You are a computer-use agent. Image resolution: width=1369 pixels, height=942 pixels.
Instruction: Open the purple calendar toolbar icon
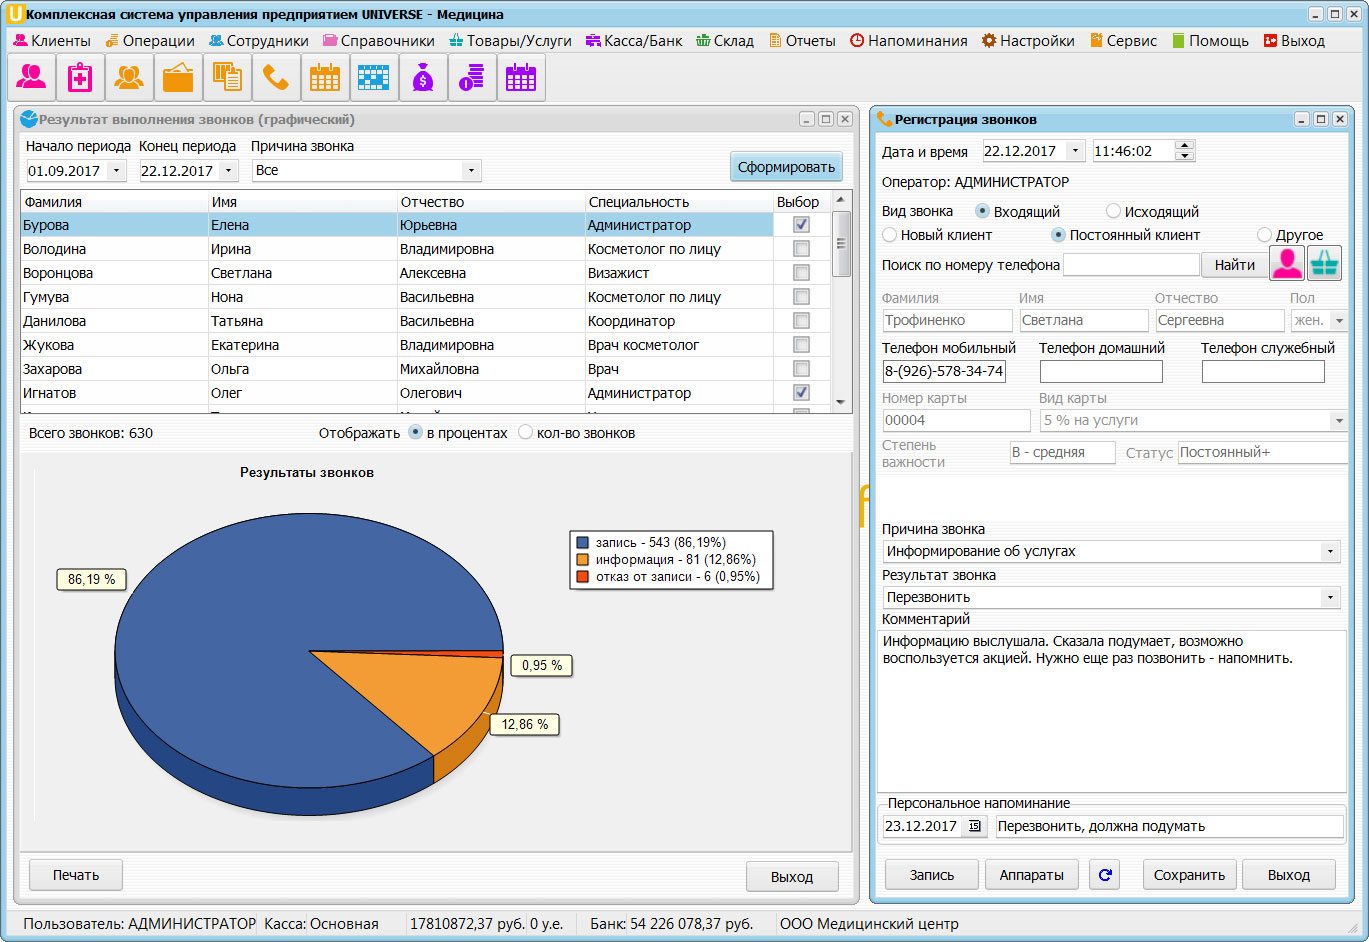click(x=521, y=77)
